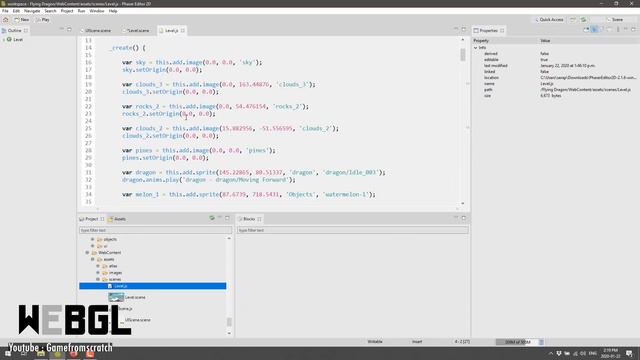Expand the objects folder
The width and height of the screenshot is (640, 360).
click(x=93, y=240)
